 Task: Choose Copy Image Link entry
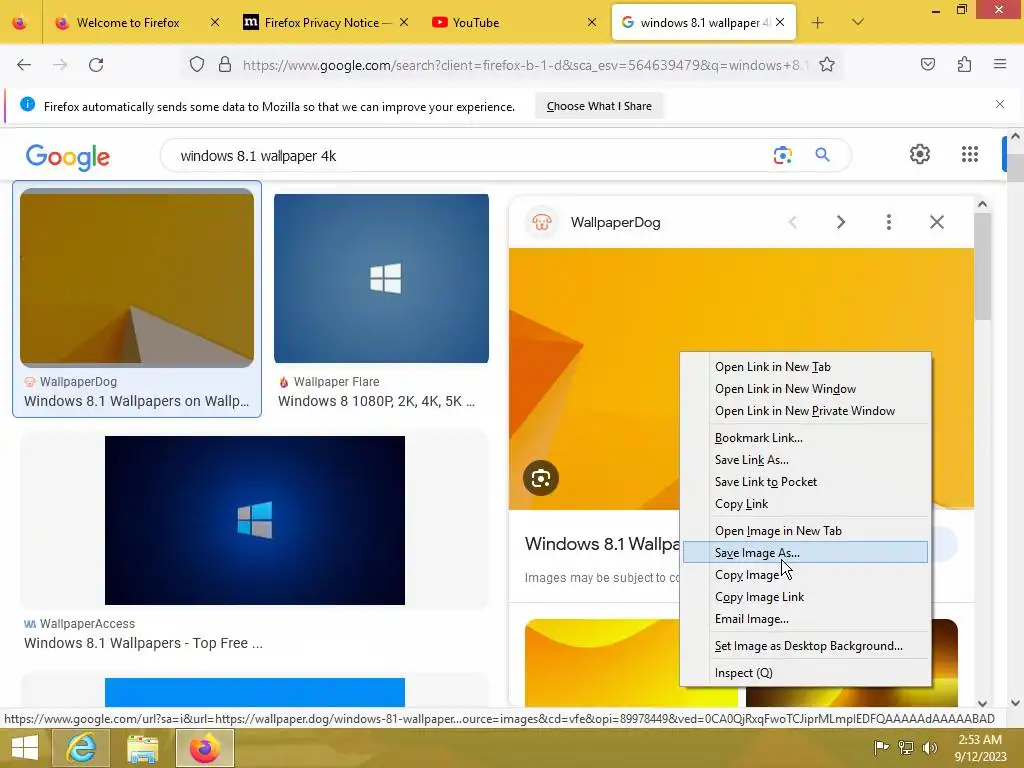coord(805,597)
